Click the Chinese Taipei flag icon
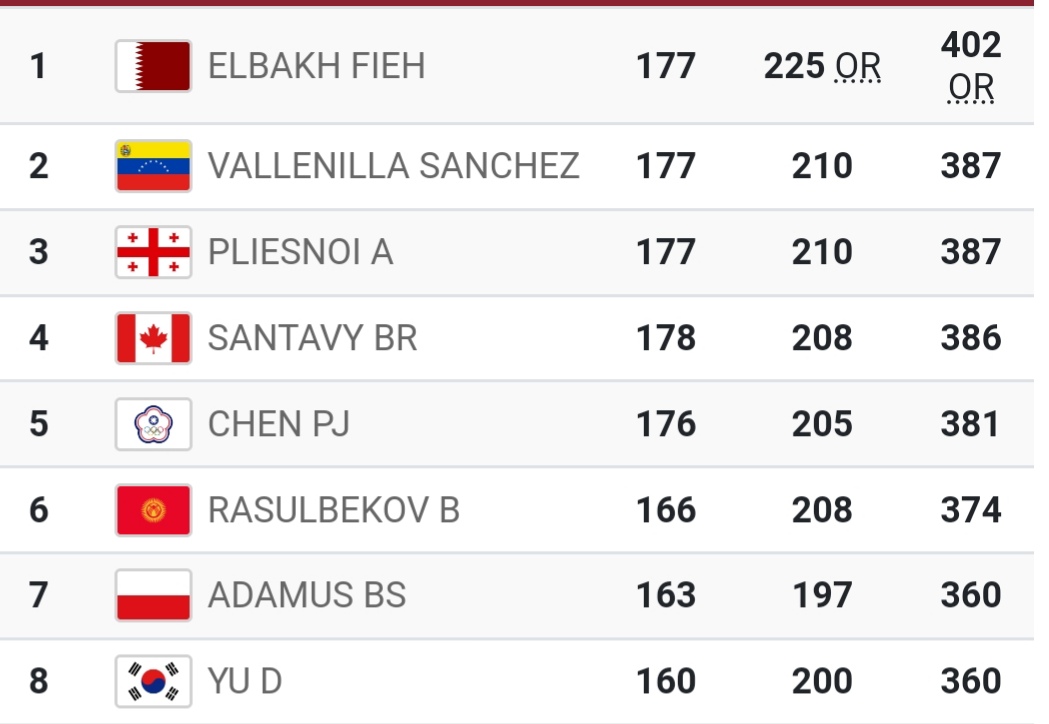This screenshot has height=724, width=1049. [153, 424]
